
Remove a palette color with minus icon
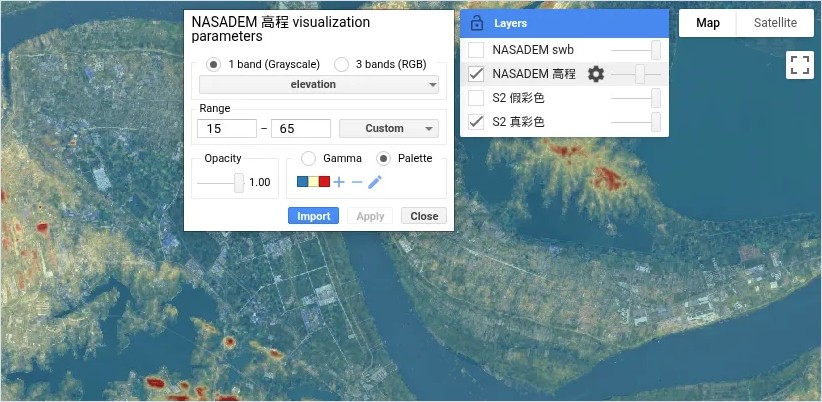(357, 182)
